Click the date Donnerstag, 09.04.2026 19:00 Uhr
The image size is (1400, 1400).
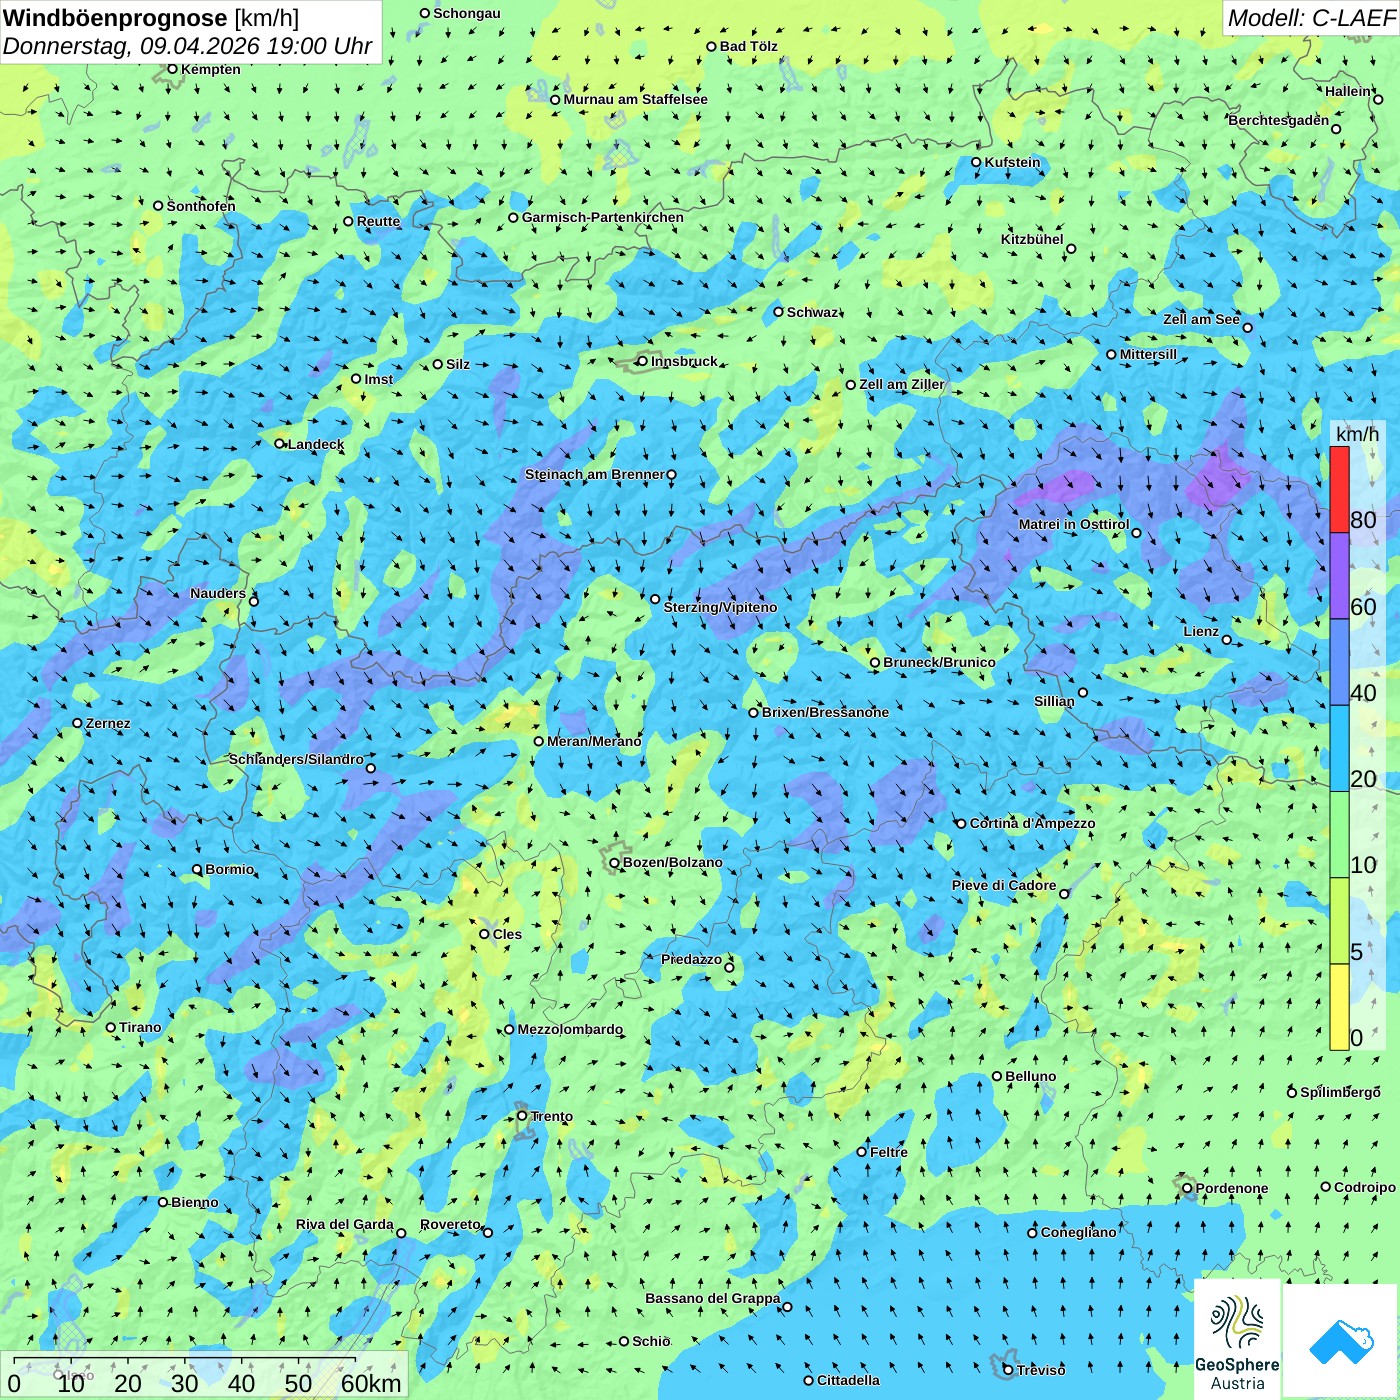[x=187, y=46]
